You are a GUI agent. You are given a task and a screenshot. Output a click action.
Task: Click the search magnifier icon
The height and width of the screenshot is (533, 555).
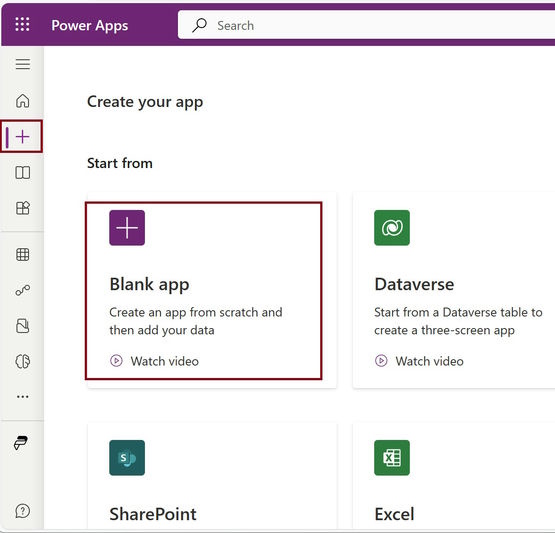(200, 25)
